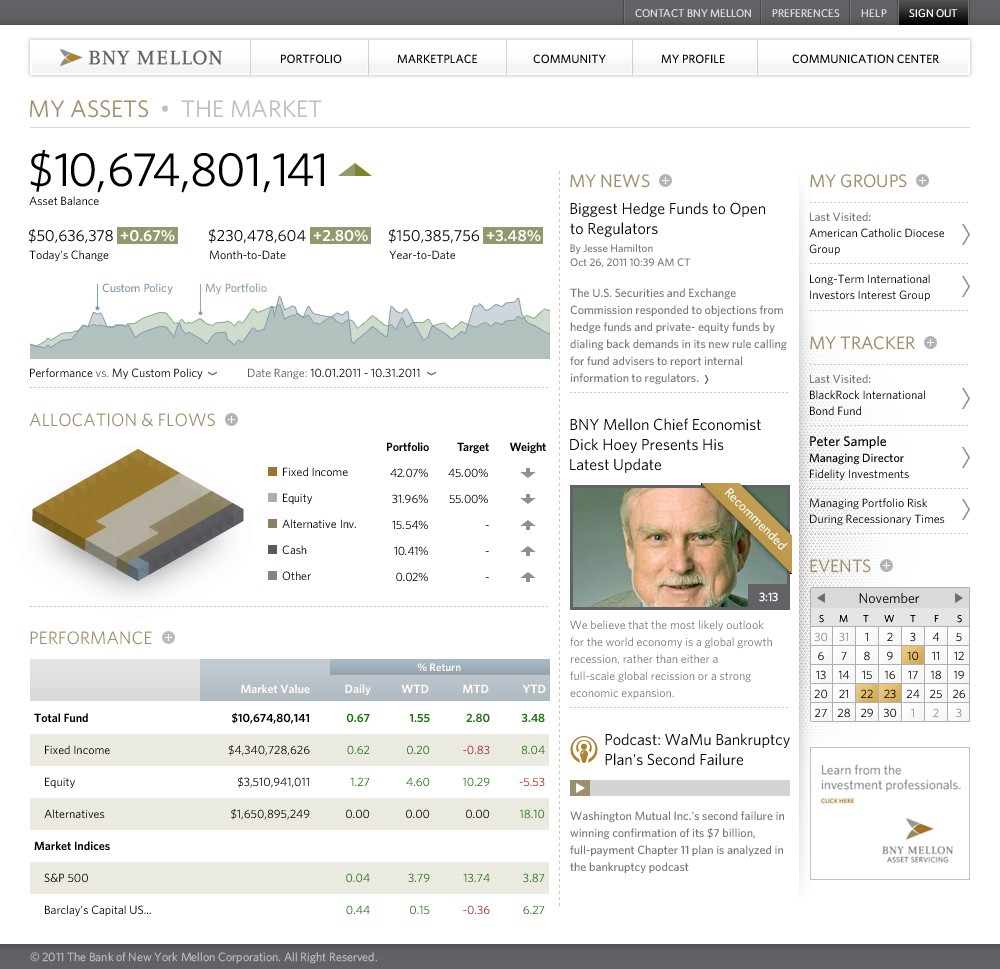Click Barclay's Capital US... index row
This screenshot has width=1000, height=969.
coord(290,910)
